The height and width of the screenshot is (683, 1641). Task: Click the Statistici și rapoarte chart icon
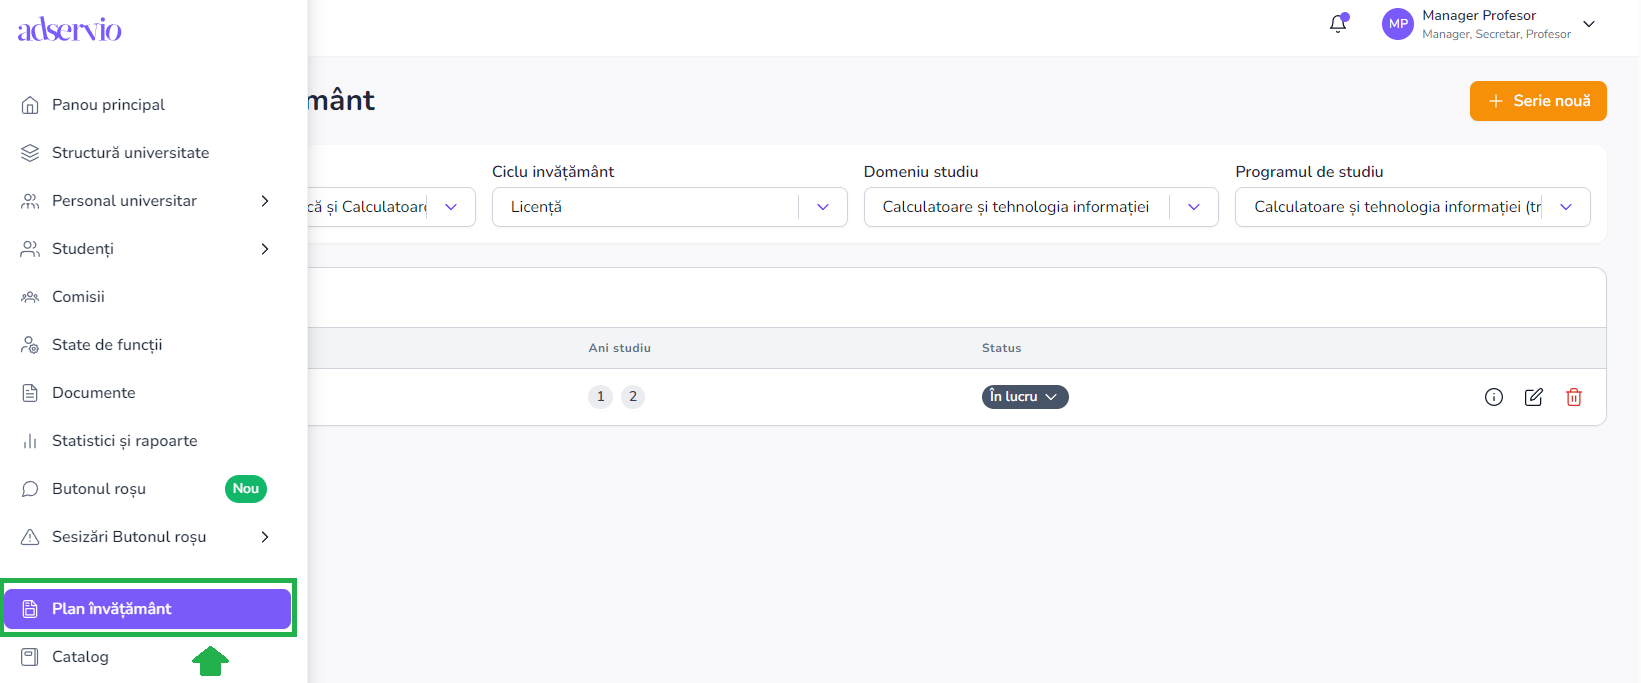click(x=30, y=441)
